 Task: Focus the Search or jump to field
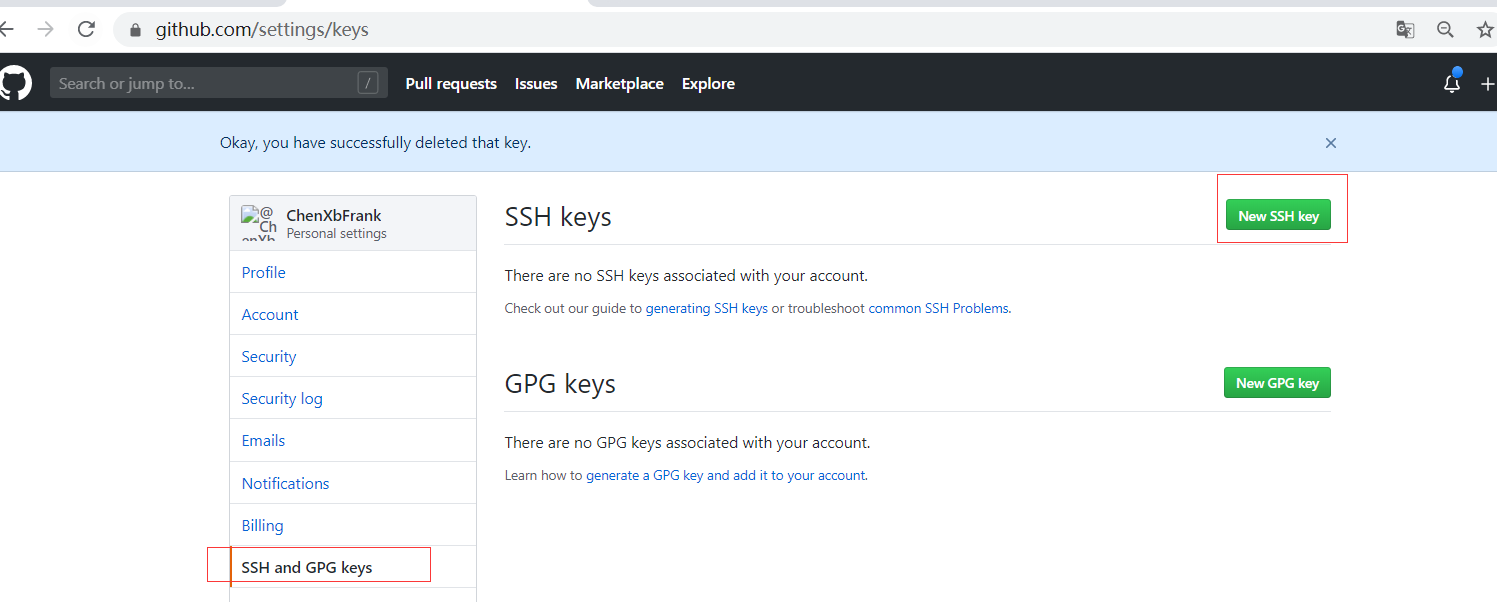click(219, 83)
